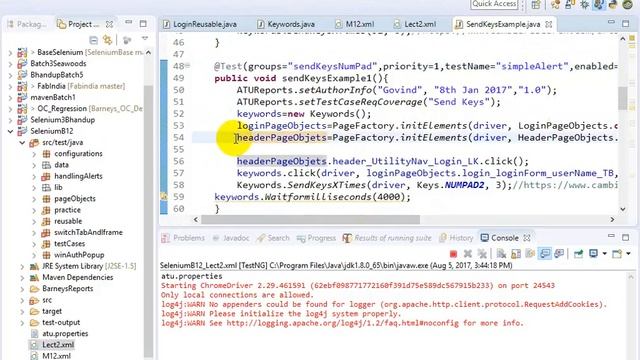This screenshot has height=360, width=640.
Task: Toggle Link with Editor in Project Explorer
Action: pos(108,40)
